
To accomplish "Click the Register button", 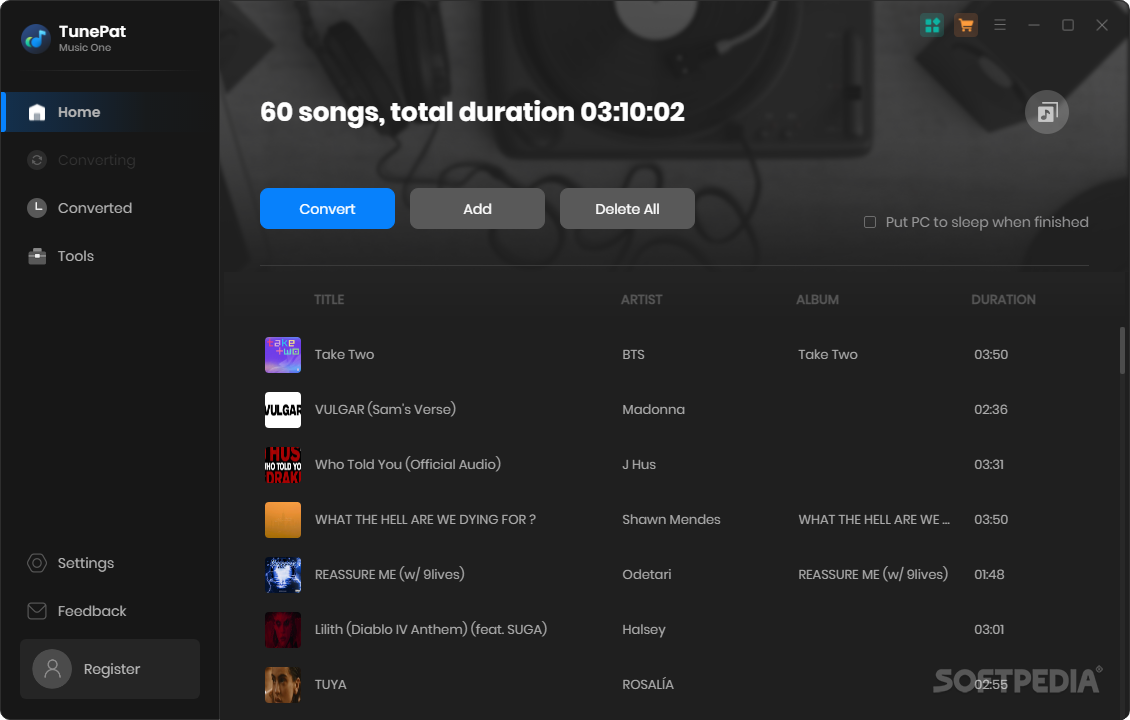I will tap(110, 669).
